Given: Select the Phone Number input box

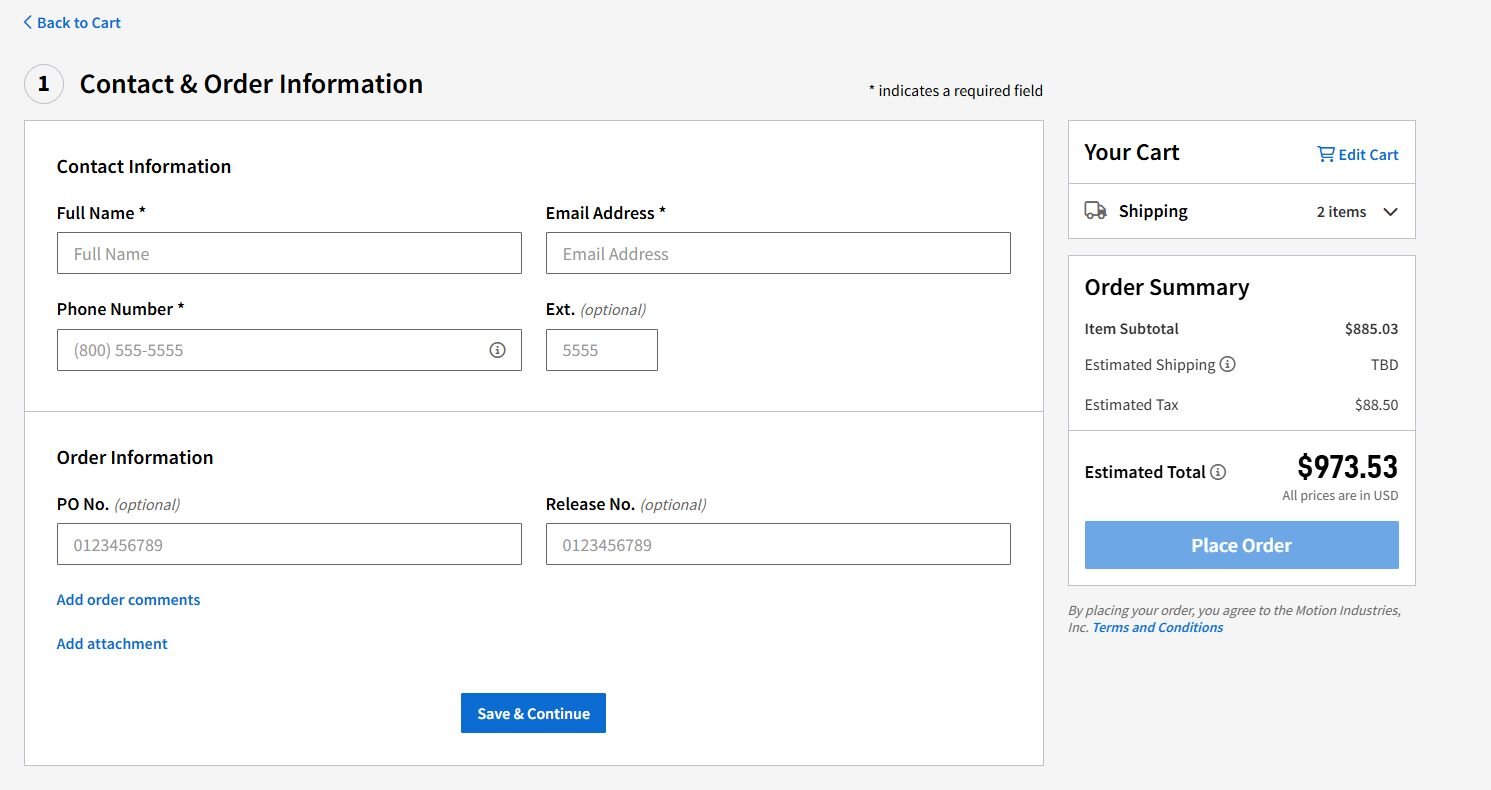Looking at the screenshot, I should 270,350.
